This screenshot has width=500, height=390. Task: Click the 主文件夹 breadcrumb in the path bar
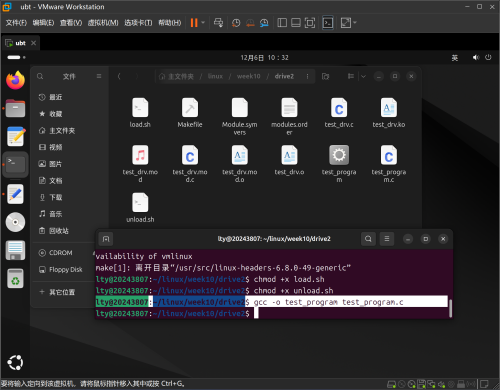(177, 76)
